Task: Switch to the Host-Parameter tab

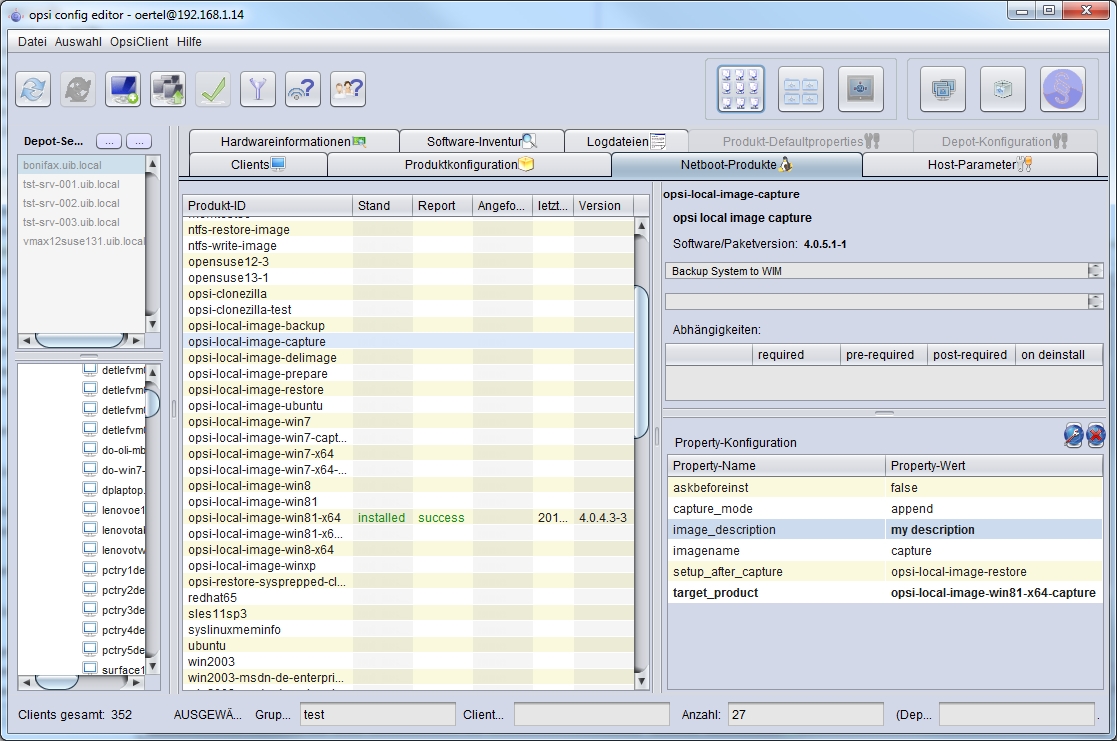Action: click(980, 165)
